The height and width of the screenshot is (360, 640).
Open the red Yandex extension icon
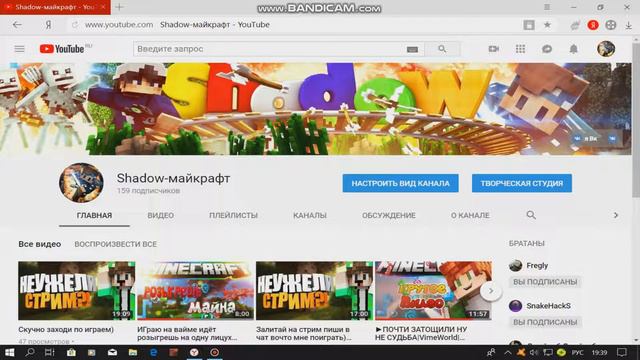click(593, 25)
